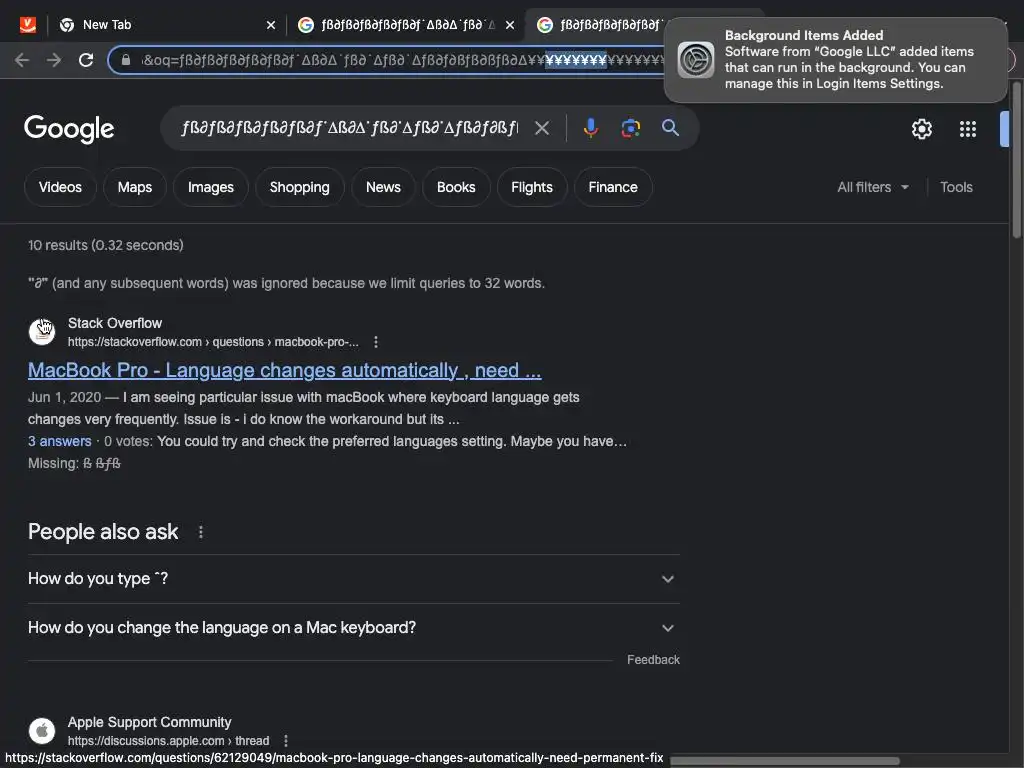
Task: Click the discussions.apple.com thread URL
Action: click(168, 741)
